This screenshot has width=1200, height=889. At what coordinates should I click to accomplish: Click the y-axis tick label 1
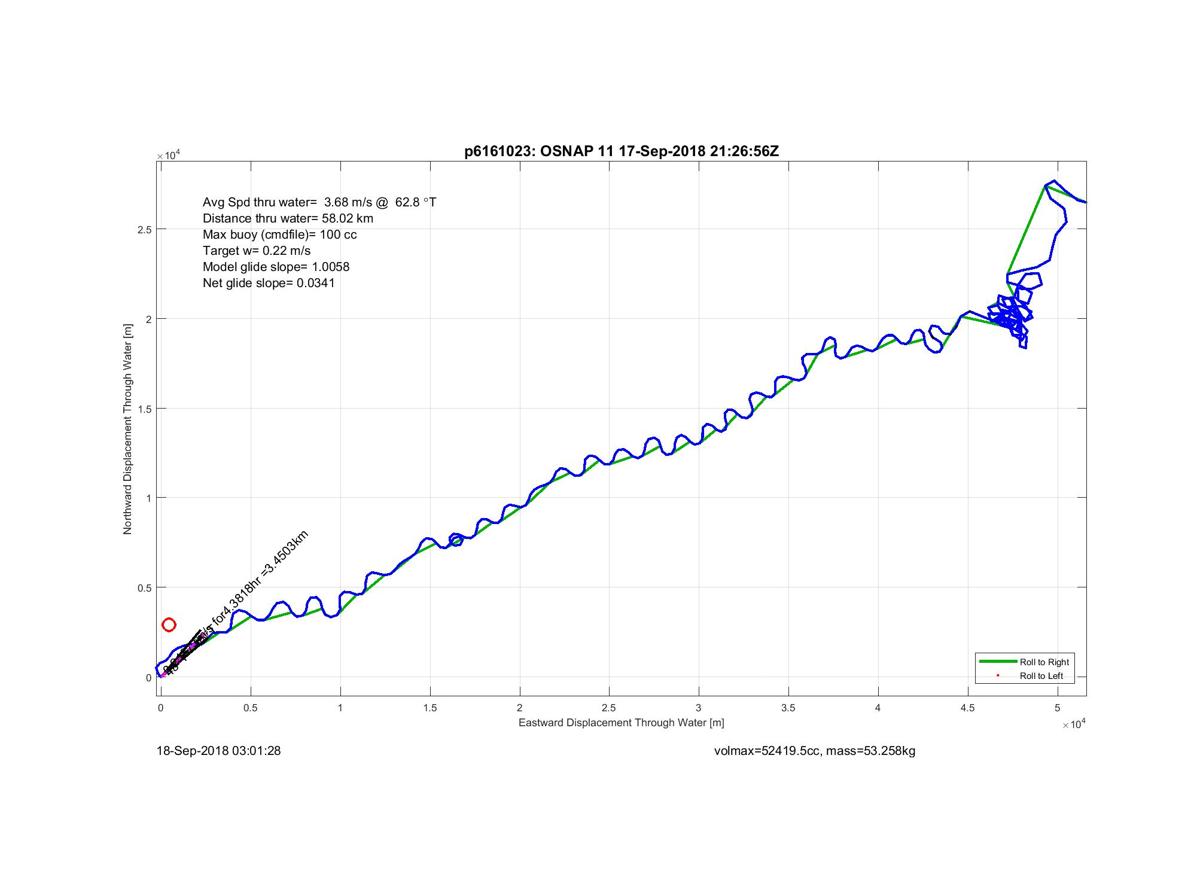(x=148, y=498)
